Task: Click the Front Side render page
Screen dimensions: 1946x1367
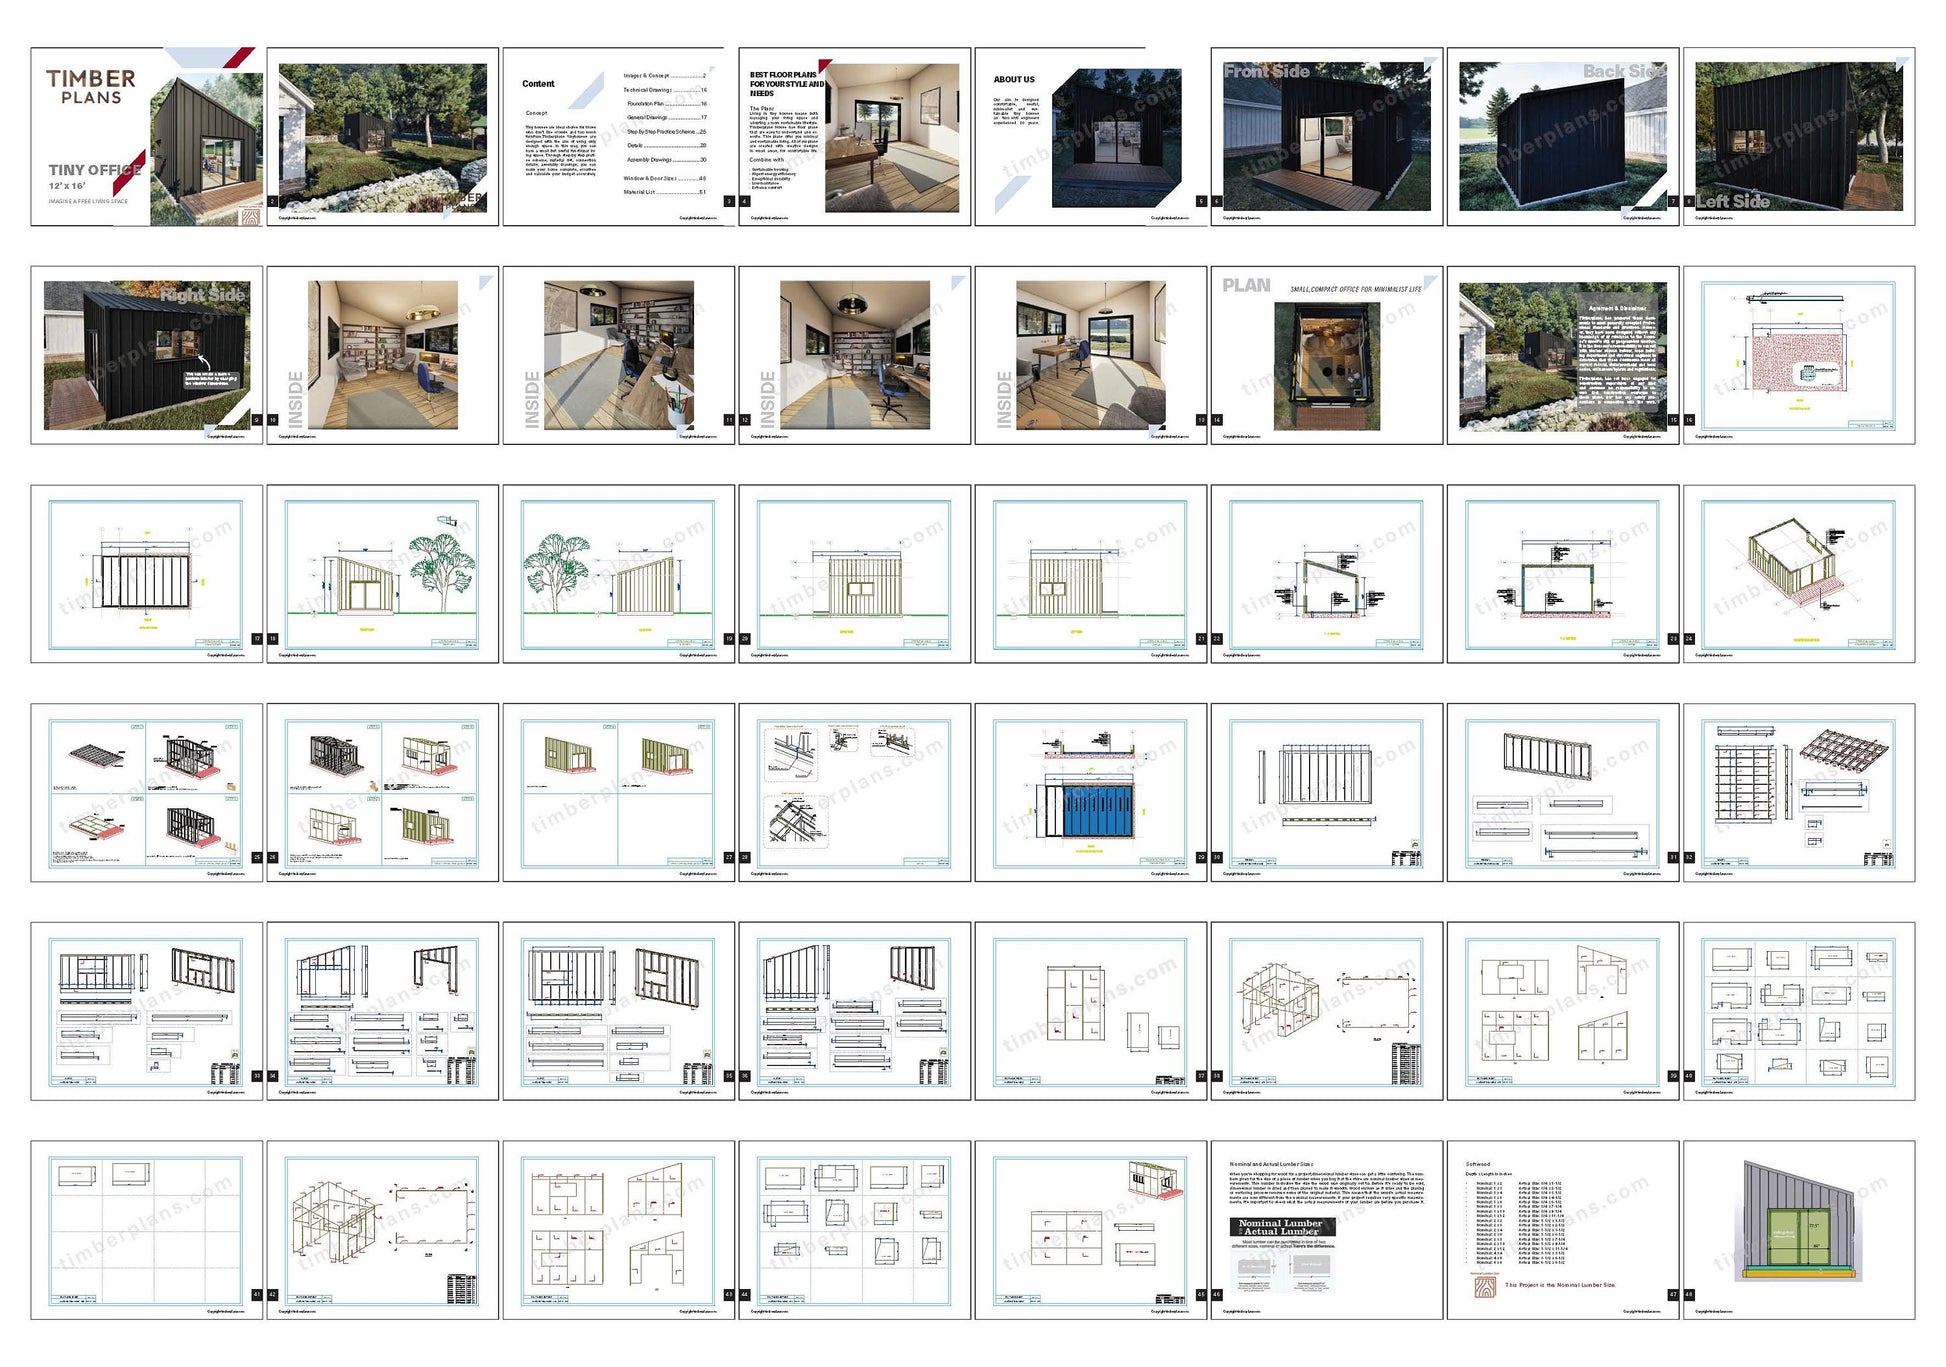Action: [x=1326, y=137]
